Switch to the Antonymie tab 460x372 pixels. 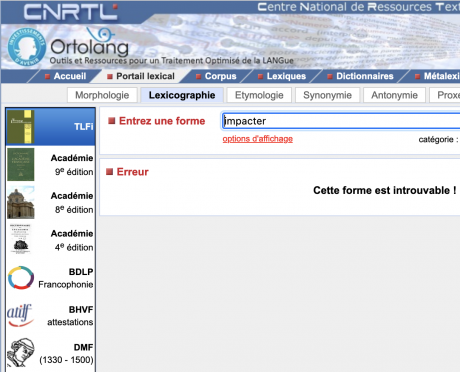(x=394, y=95)
